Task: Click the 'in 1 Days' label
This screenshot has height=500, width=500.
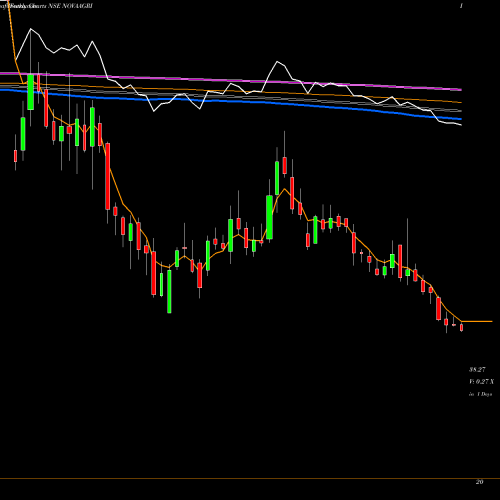Action: (x=480, y=394)
